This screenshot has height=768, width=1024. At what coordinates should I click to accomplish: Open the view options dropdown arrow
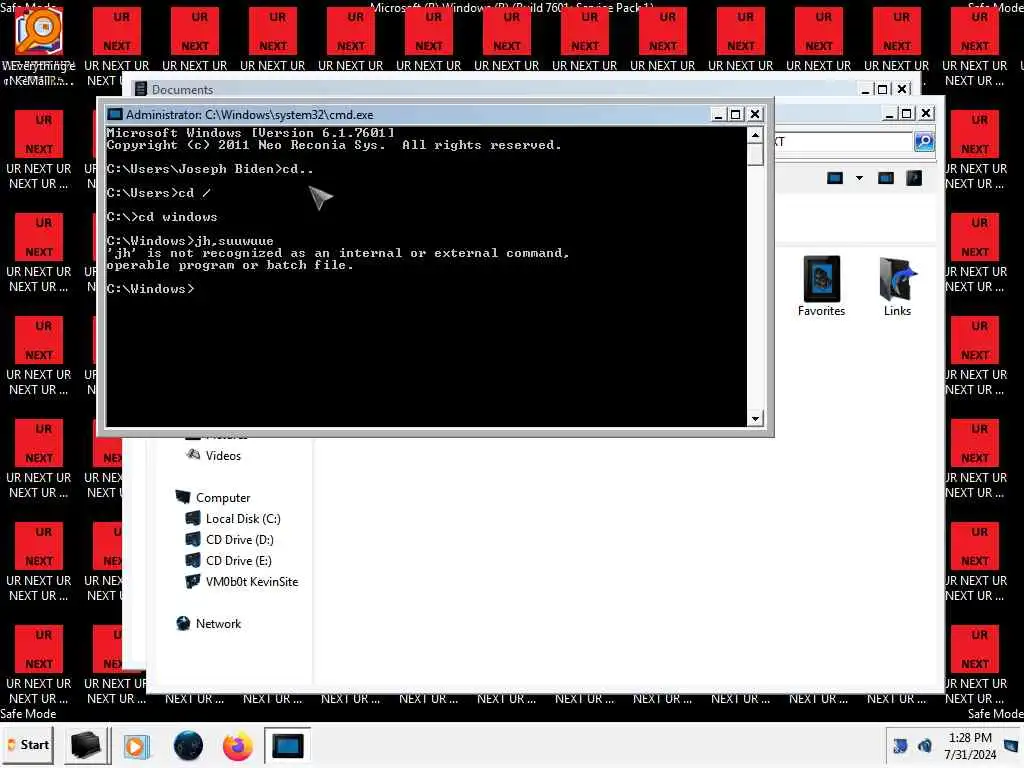[x=859, y=178]
